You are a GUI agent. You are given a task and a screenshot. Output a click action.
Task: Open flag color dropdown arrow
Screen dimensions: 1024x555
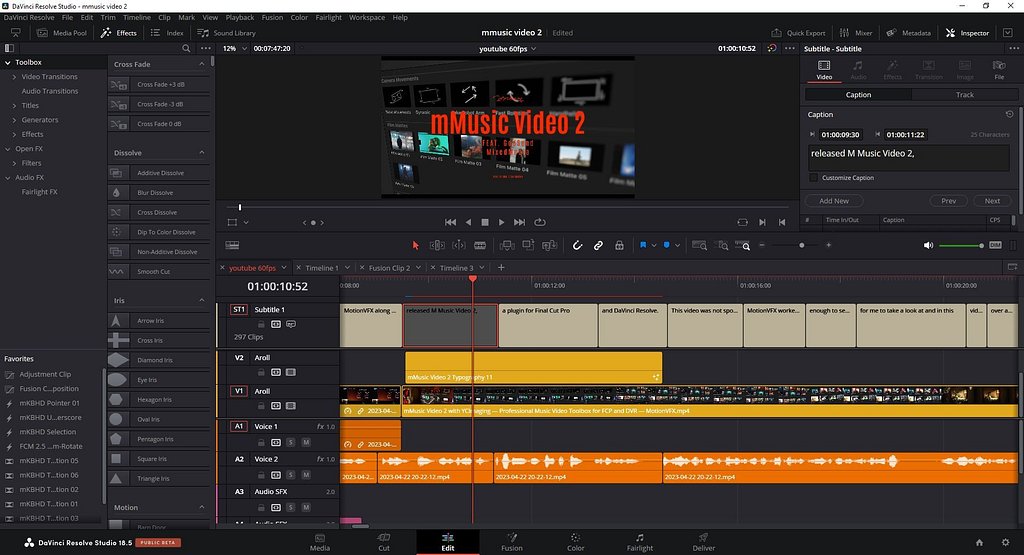[654, 246]
